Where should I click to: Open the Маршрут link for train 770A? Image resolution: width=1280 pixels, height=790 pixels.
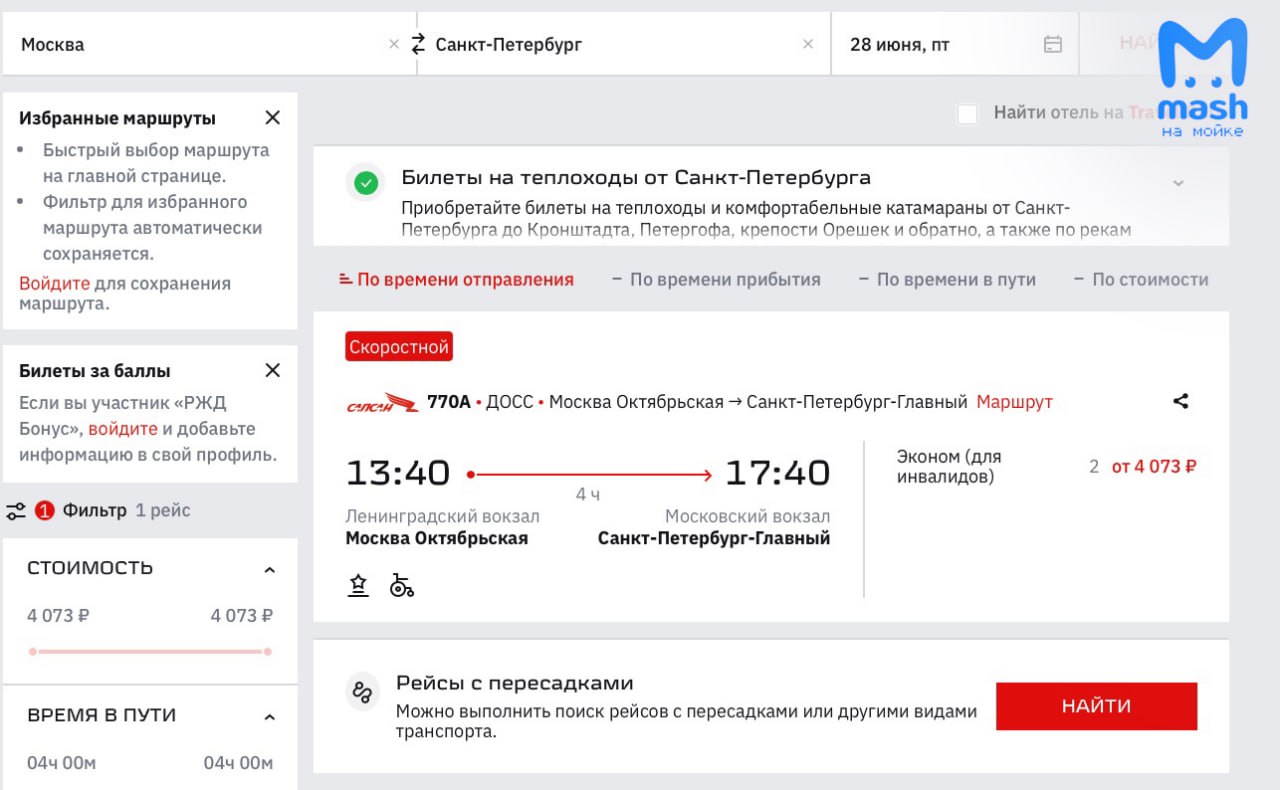click(x=1014, y=402)
